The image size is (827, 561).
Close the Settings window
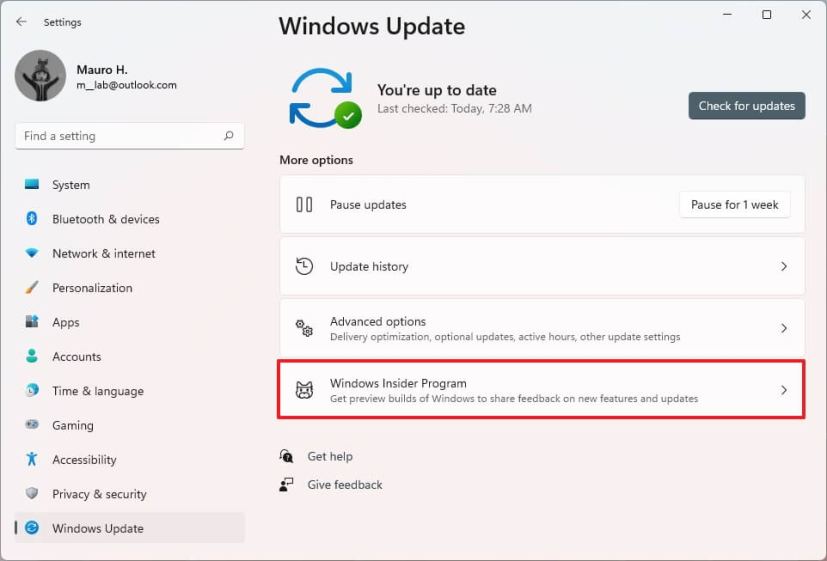(806, 15)
